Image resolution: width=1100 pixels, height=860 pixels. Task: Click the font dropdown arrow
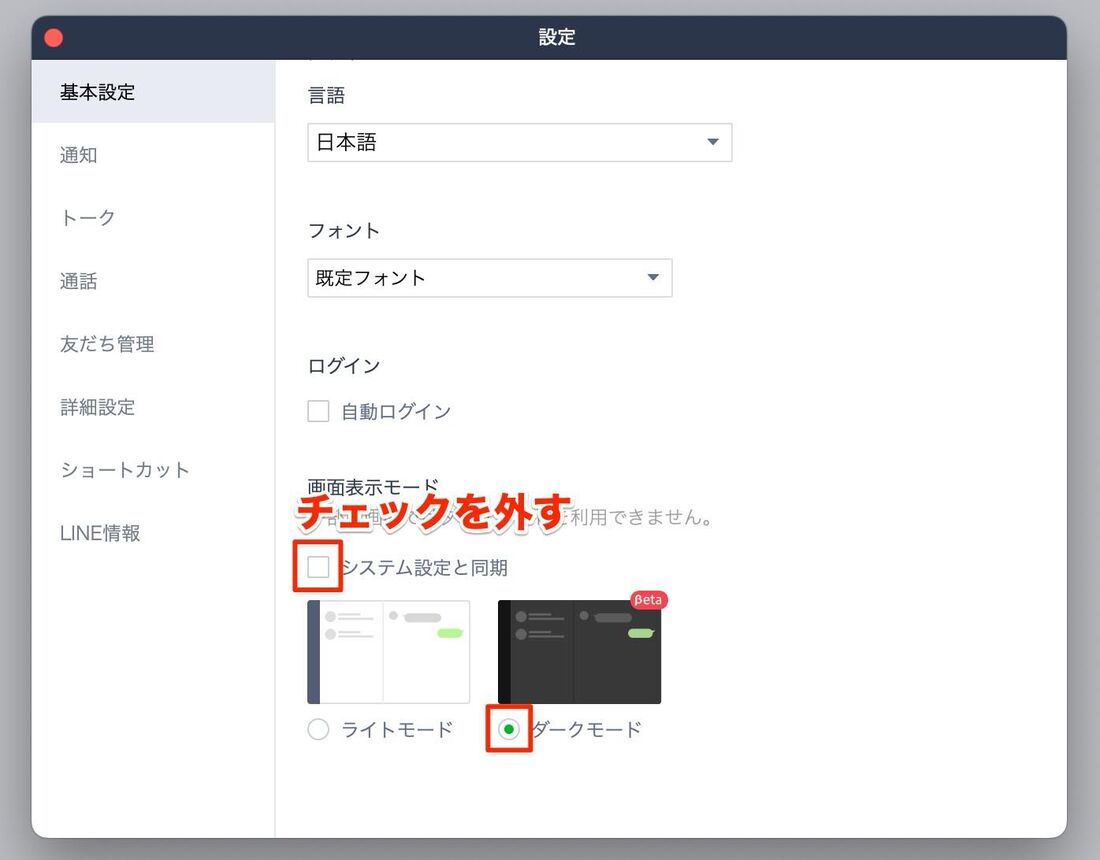(x=653, y=278)
